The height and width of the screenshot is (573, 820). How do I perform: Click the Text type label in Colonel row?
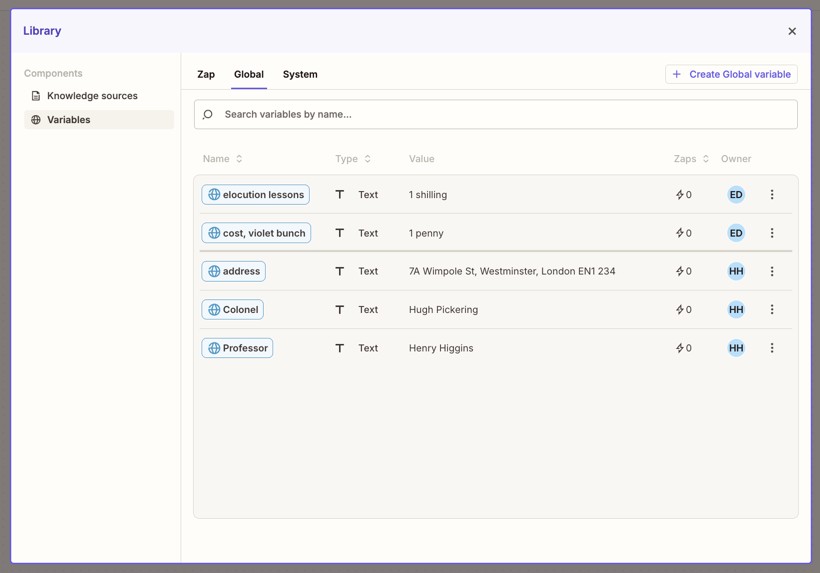(x=368, y=310)
